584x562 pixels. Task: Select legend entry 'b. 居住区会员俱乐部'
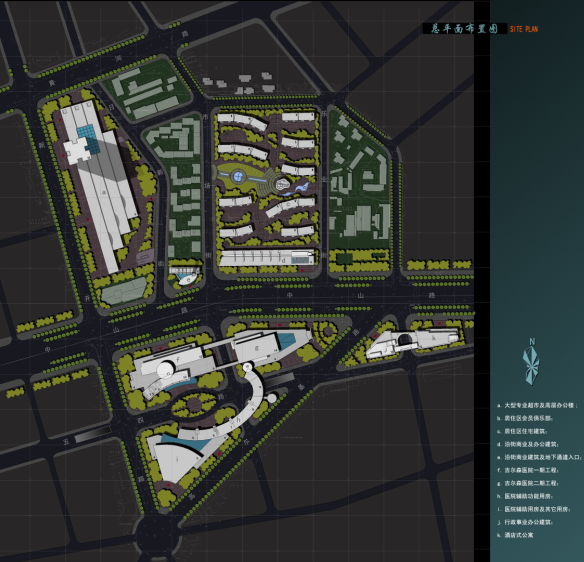524,418
